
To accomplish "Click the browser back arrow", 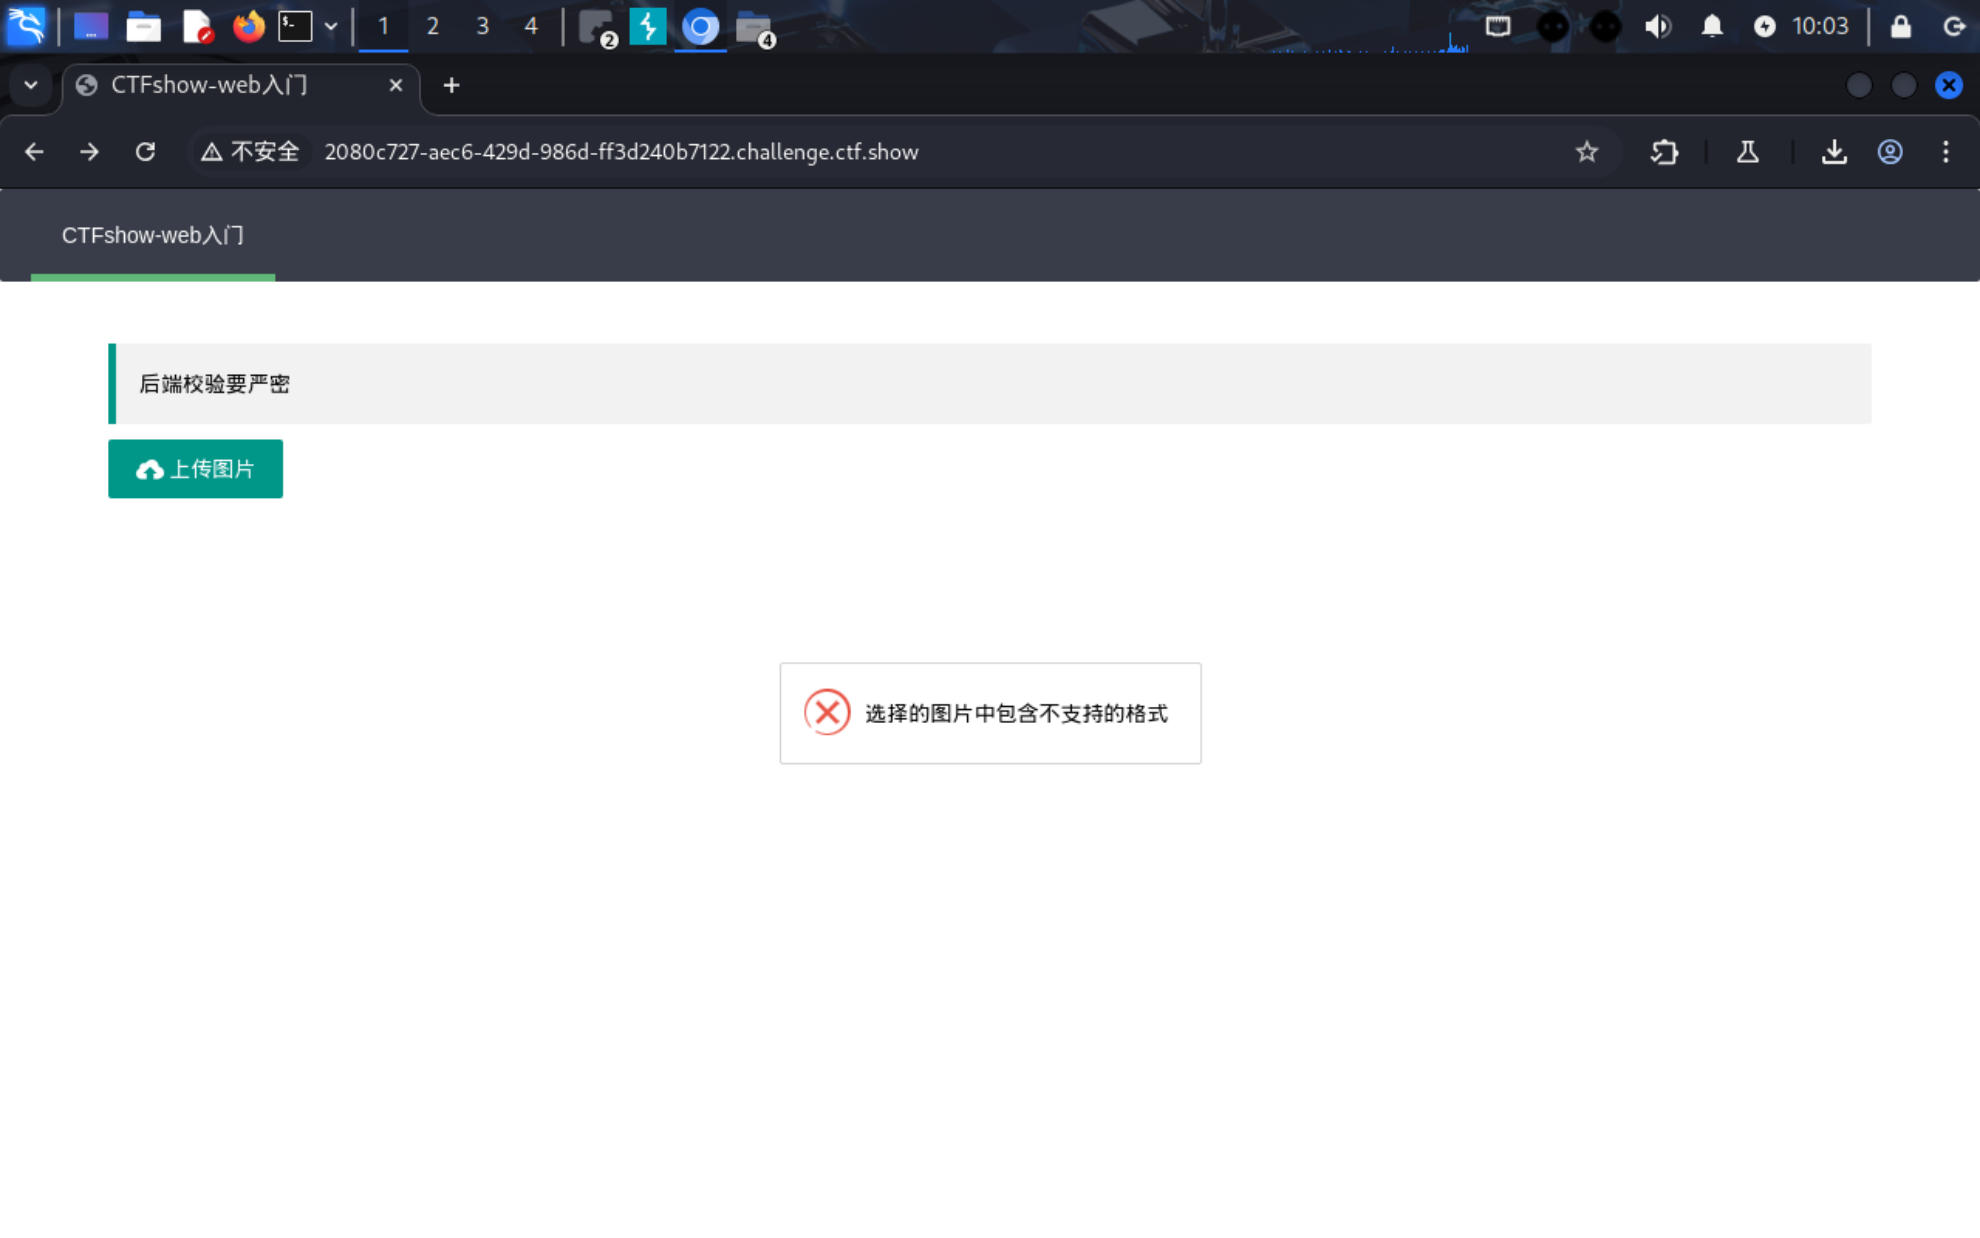I will [34, 152].
